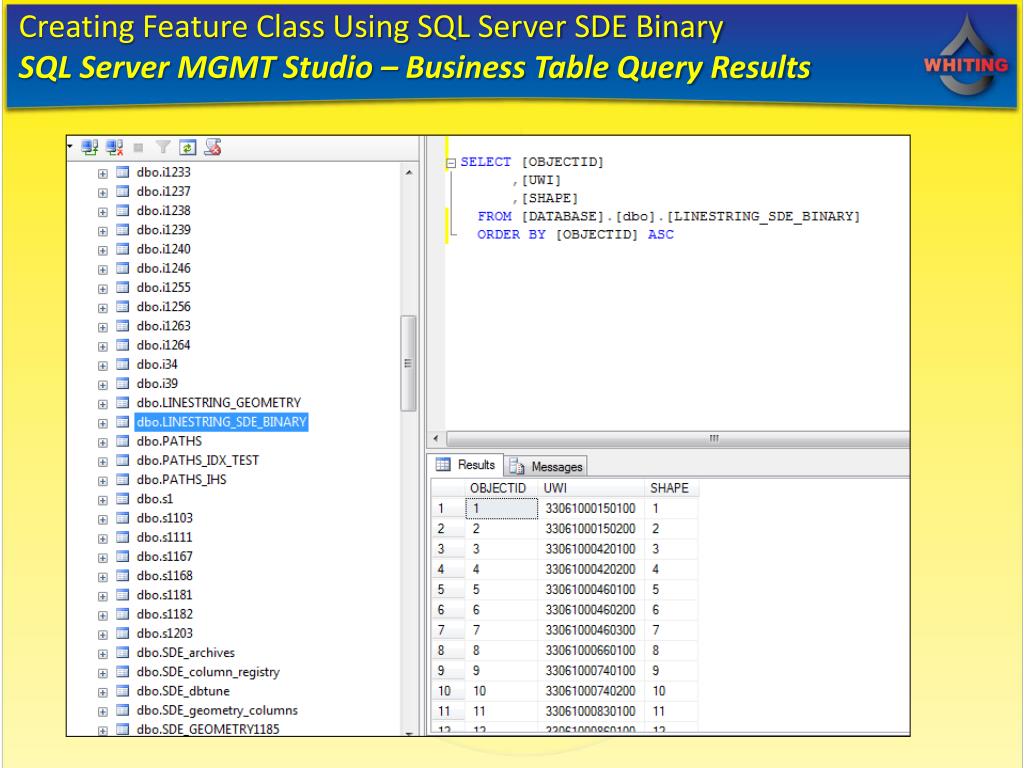The width and height of the screenshot is (1024, 768).
Task: Select the dbo.s1111 table
Action: [x=165, y=537]
